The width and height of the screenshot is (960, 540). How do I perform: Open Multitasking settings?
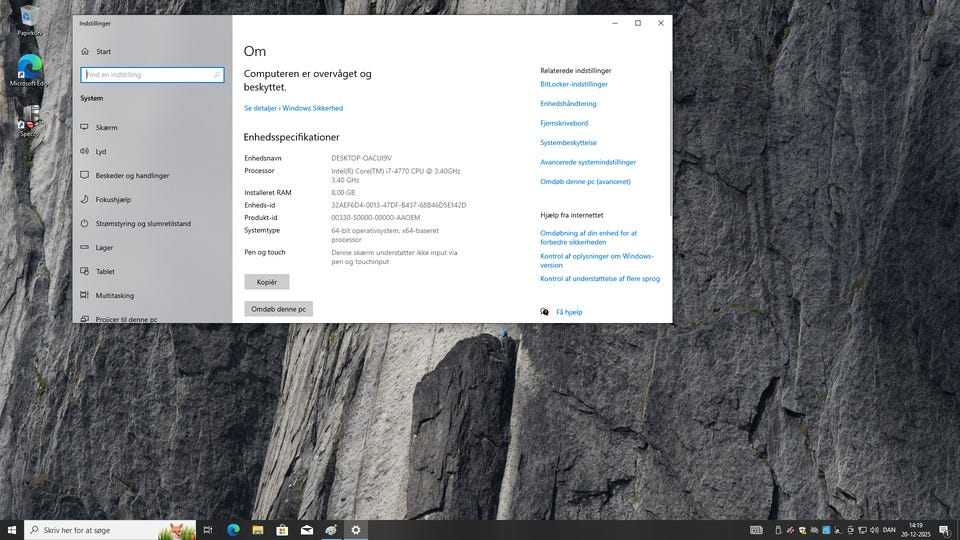point(114,296)
